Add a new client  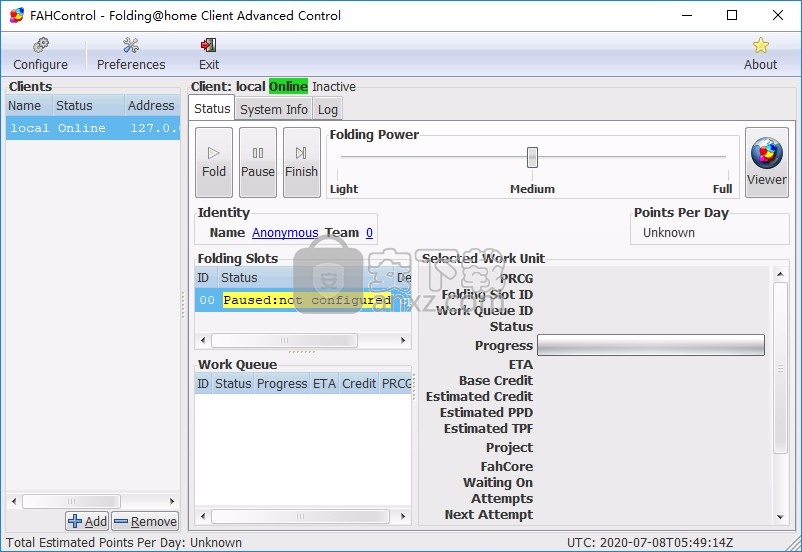(x=87, y=521)
